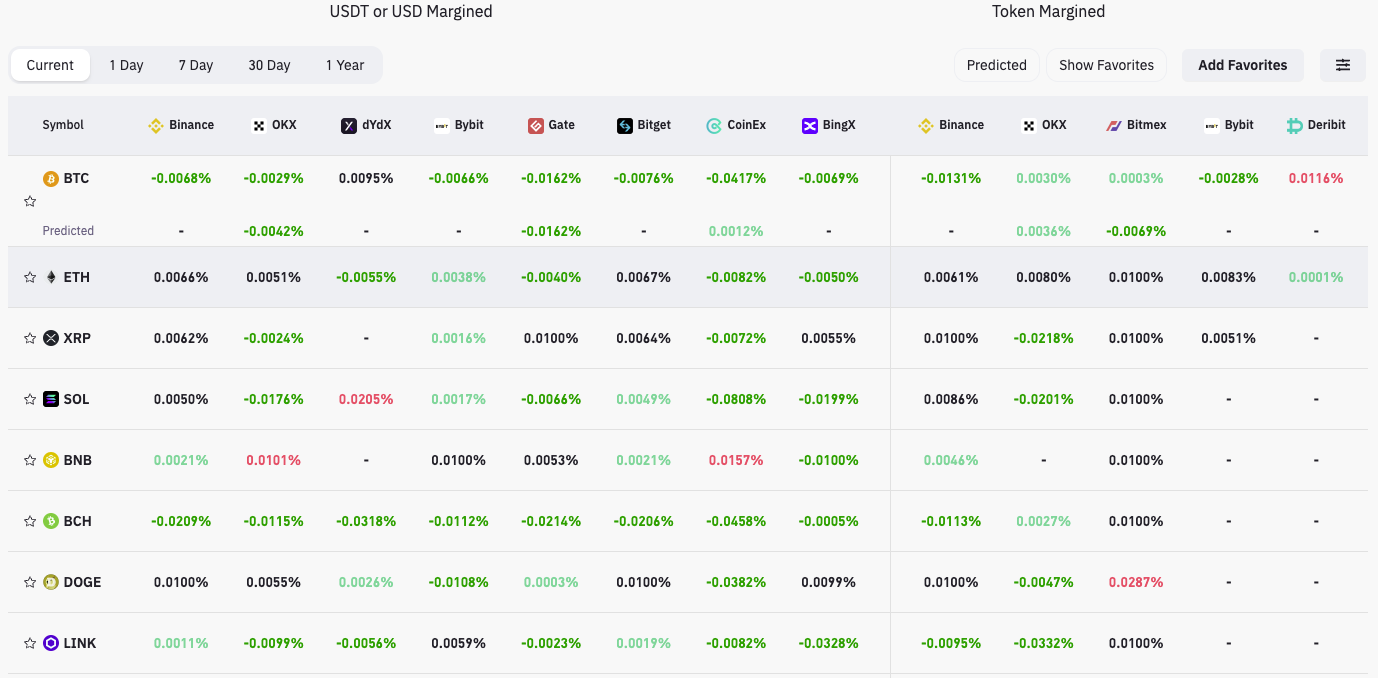Star the SOL row as favorite
Viewport: 1378px width, 678px height.
coord(29,398)
